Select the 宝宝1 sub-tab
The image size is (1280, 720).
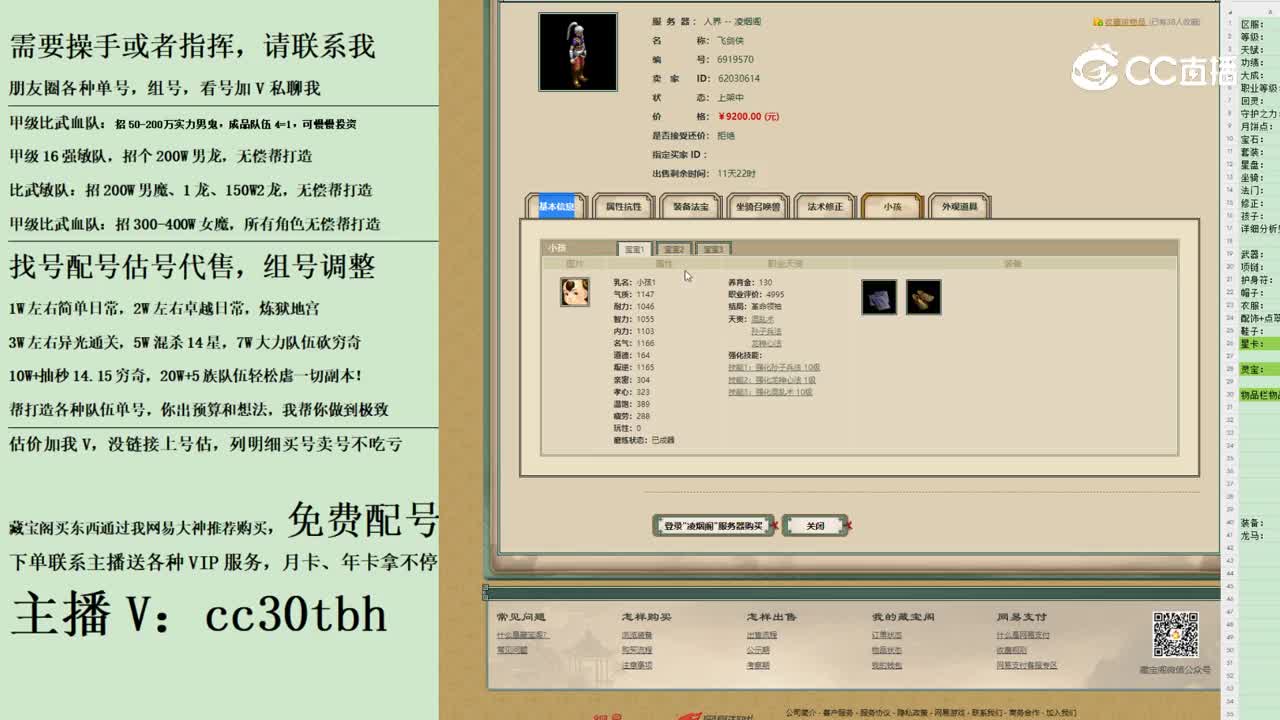coord(634,249)
